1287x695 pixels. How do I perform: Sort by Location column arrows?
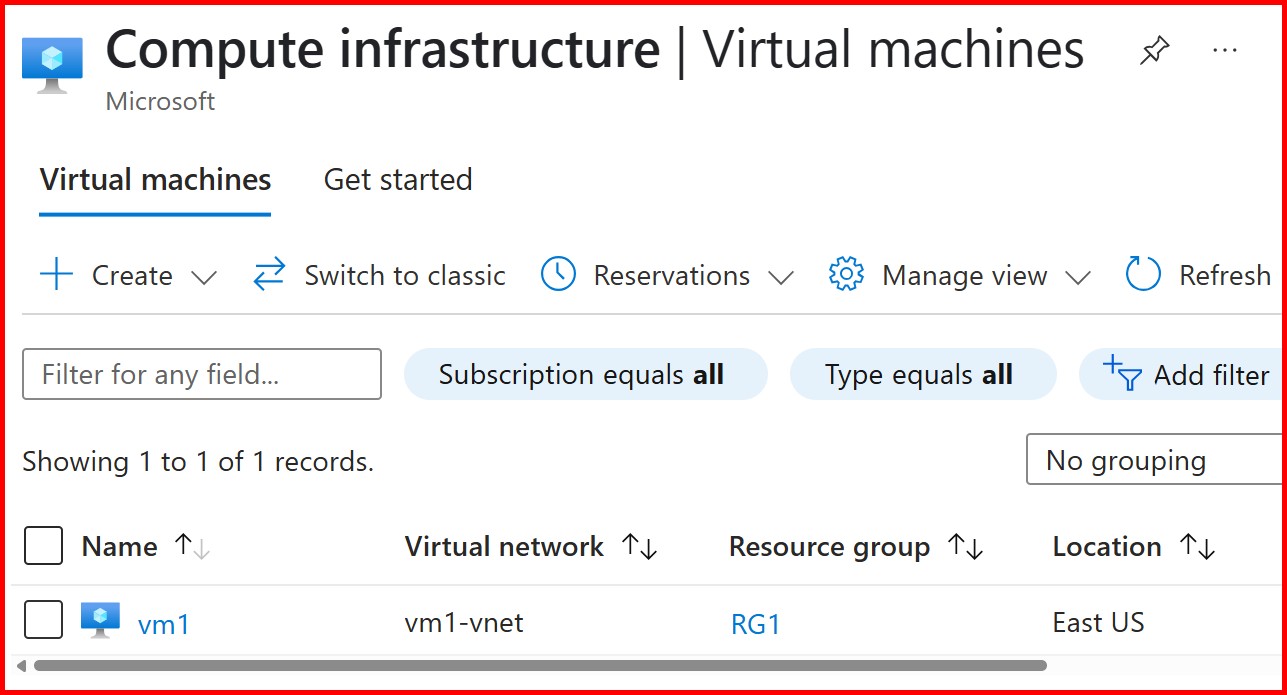1197,547
